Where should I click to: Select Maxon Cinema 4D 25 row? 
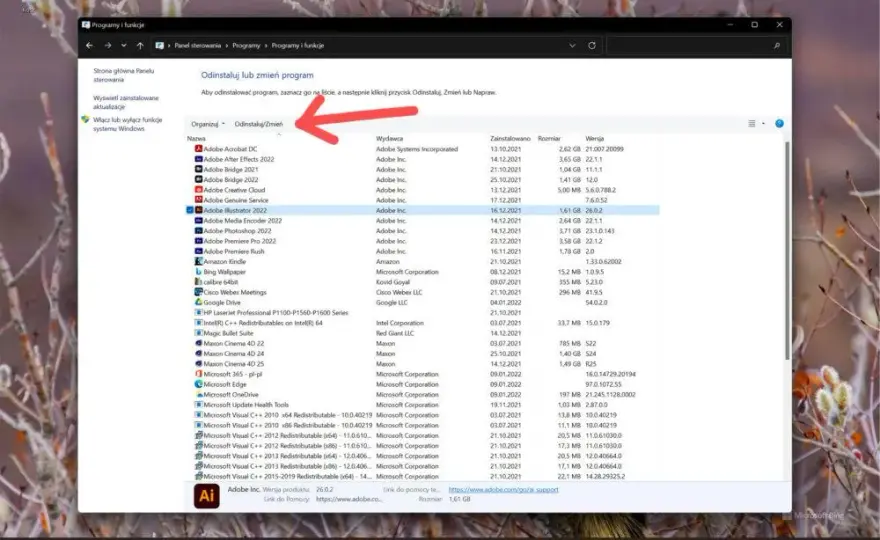pos(423,364)
